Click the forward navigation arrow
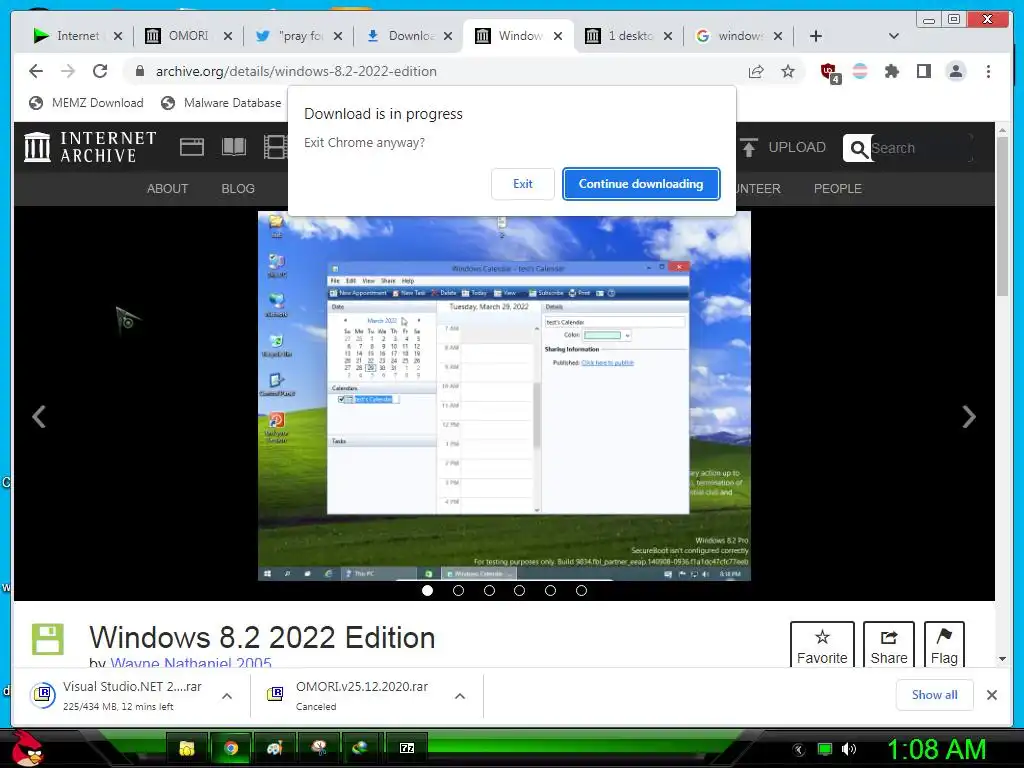1024x768 pixels. [68, 71]
